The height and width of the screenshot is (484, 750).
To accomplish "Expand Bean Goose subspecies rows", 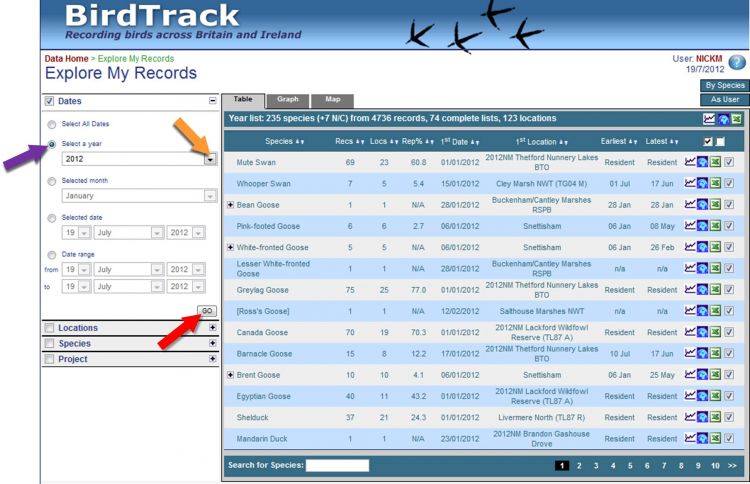I will [x=231, y=205].
